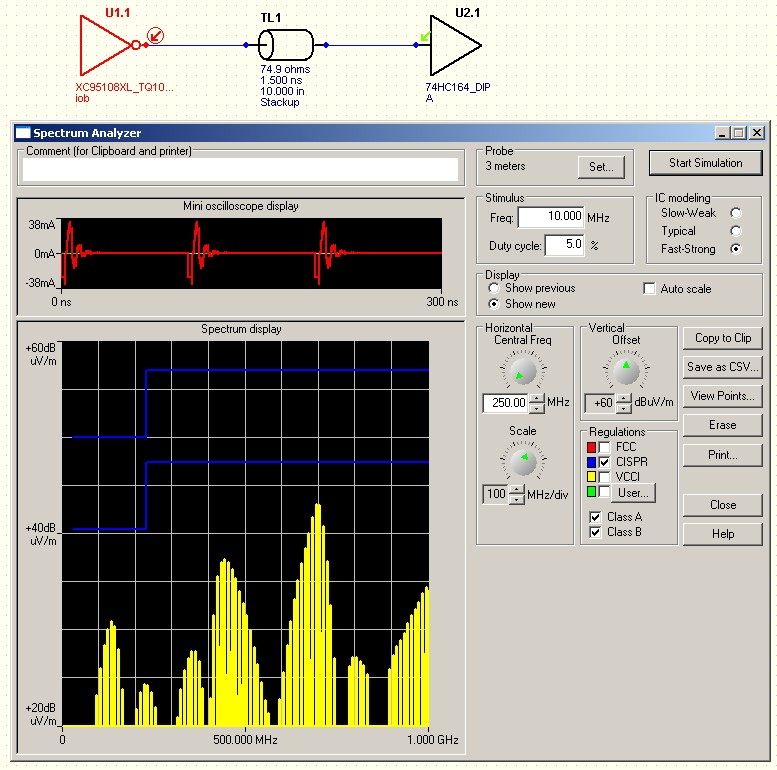This screenshot has width=777, height=770.
Task: Select Typical IC modeling
Action: pyautogui.click(x=736, y=231)
